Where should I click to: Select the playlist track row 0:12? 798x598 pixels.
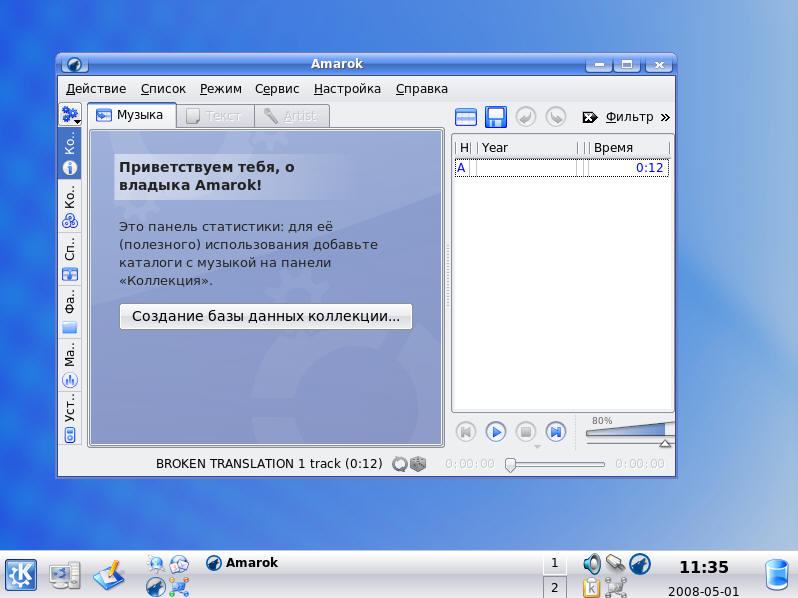(x=562, y=168)
